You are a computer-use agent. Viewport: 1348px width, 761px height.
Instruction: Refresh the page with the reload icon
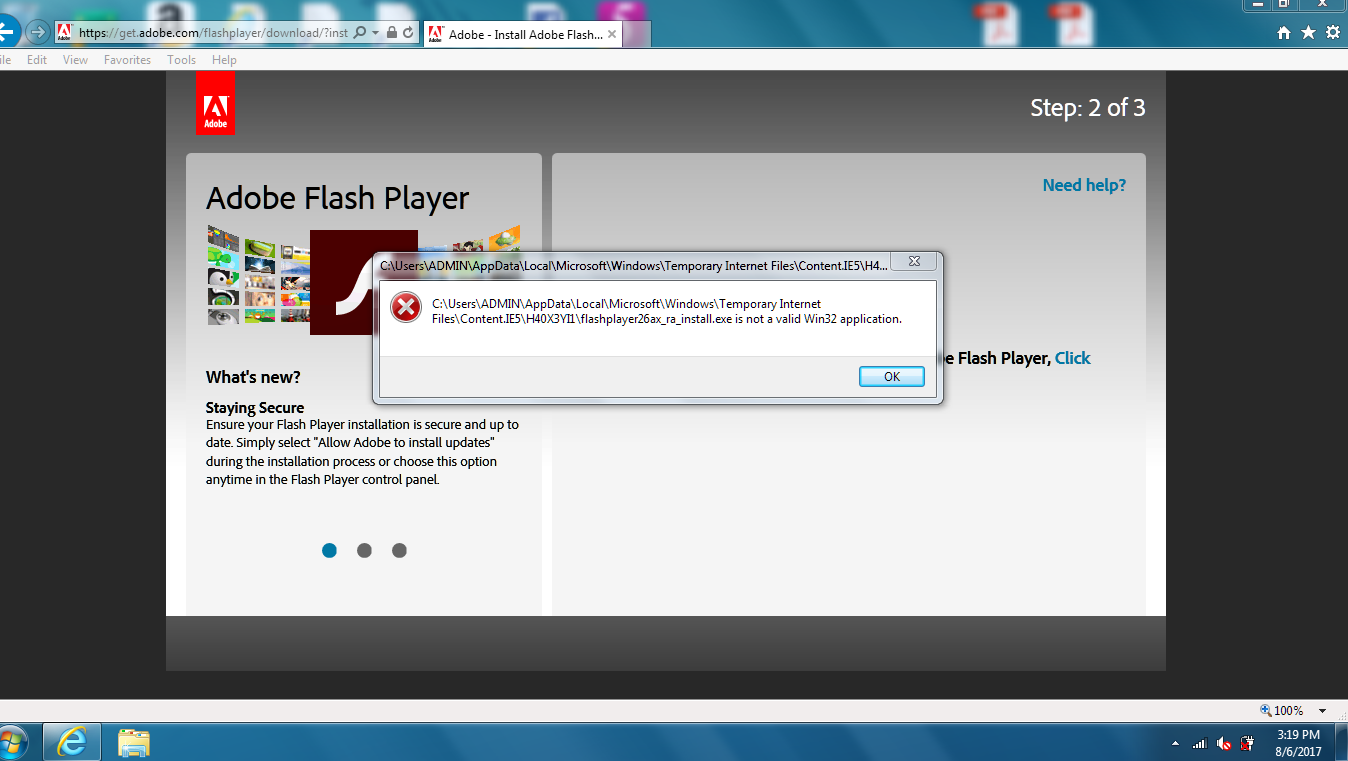[x=408, y=33]
